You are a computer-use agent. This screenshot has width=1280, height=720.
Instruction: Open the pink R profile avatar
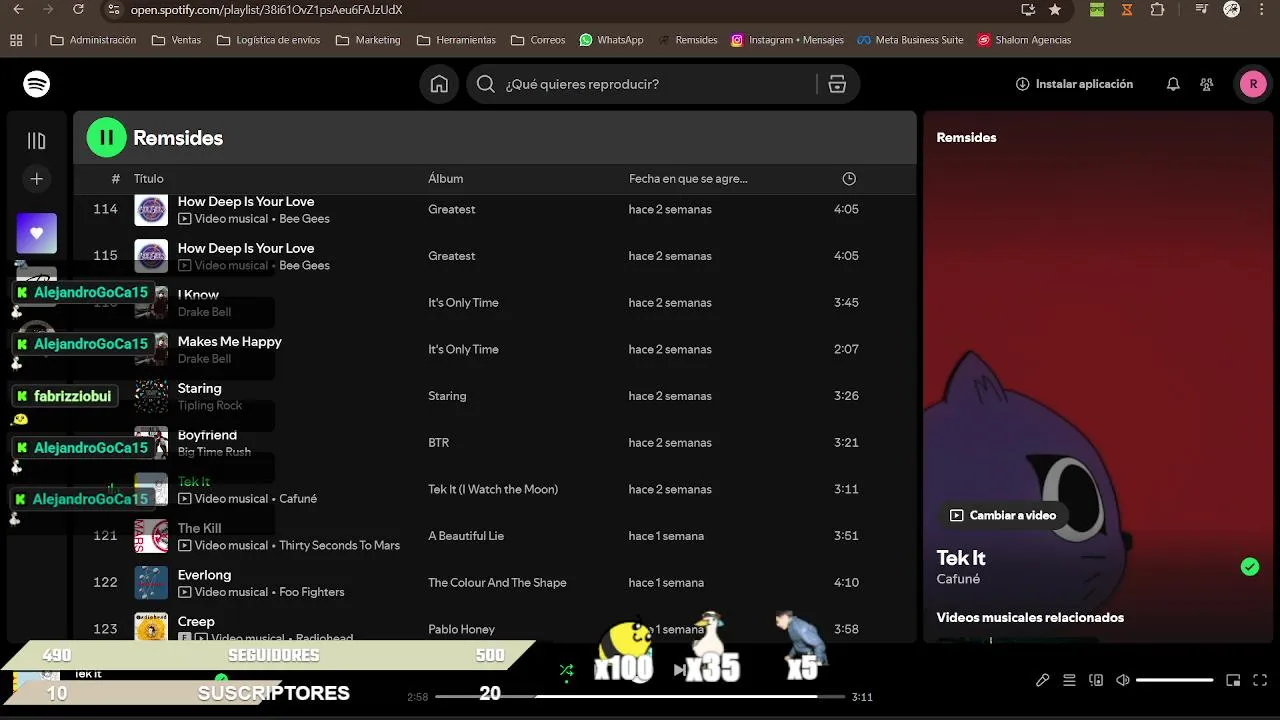point(1253,84)
